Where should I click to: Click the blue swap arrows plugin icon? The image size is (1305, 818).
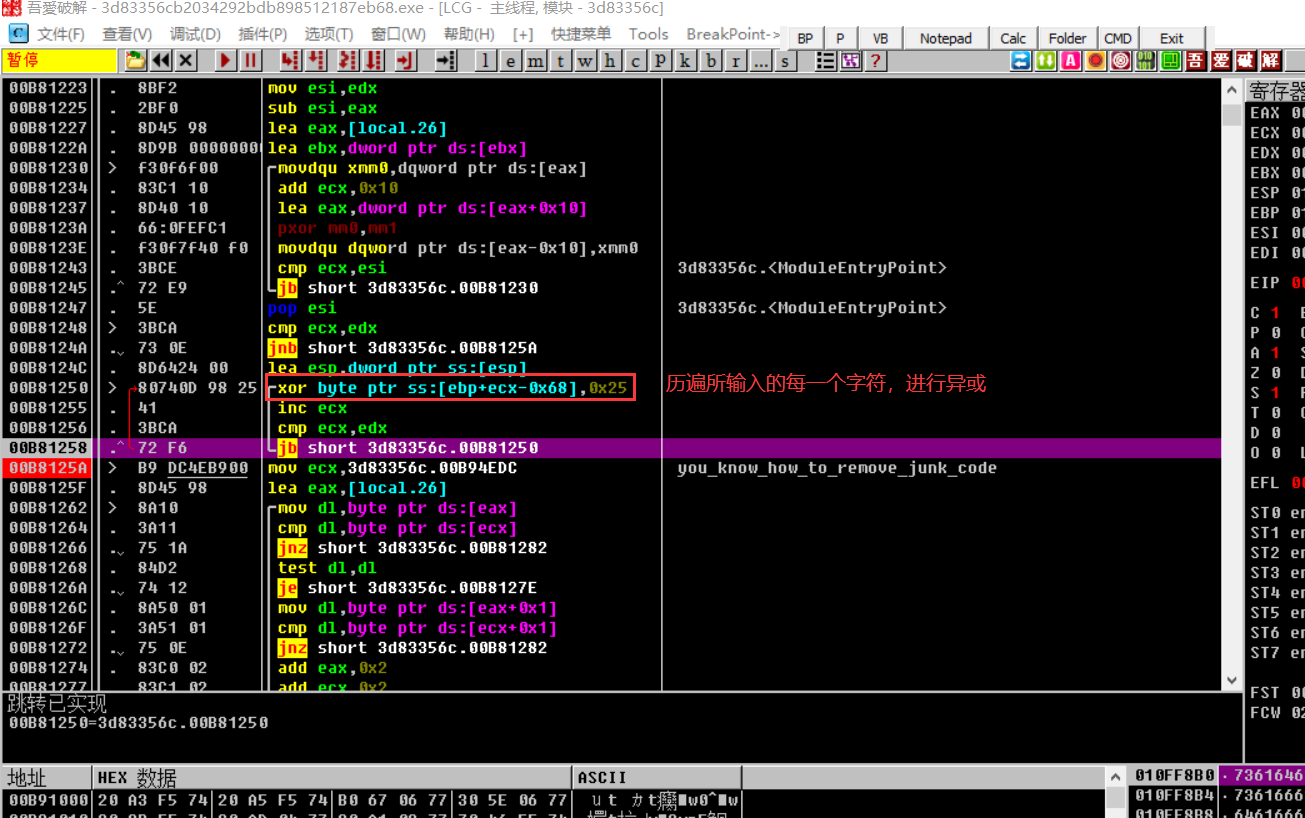click(x=1021, y=61)
